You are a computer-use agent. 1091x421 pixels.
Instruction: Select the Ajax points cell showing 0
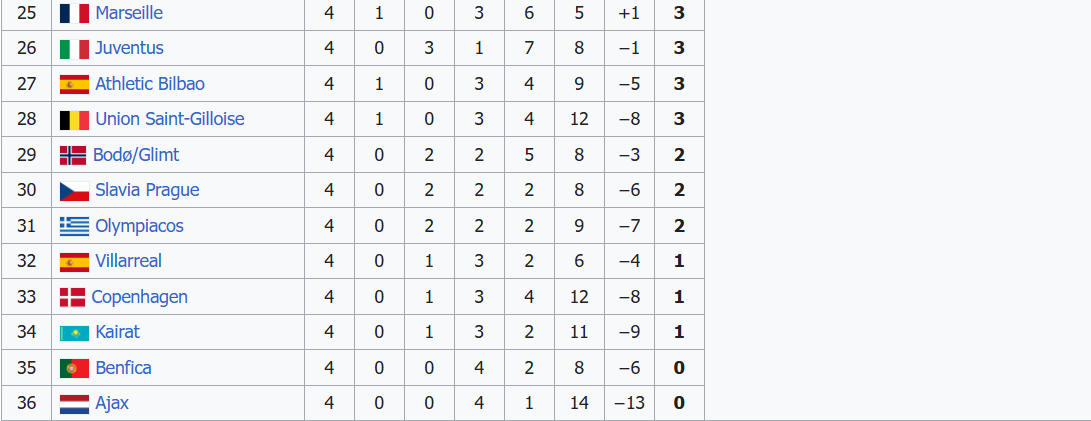[x=679, y=404]
